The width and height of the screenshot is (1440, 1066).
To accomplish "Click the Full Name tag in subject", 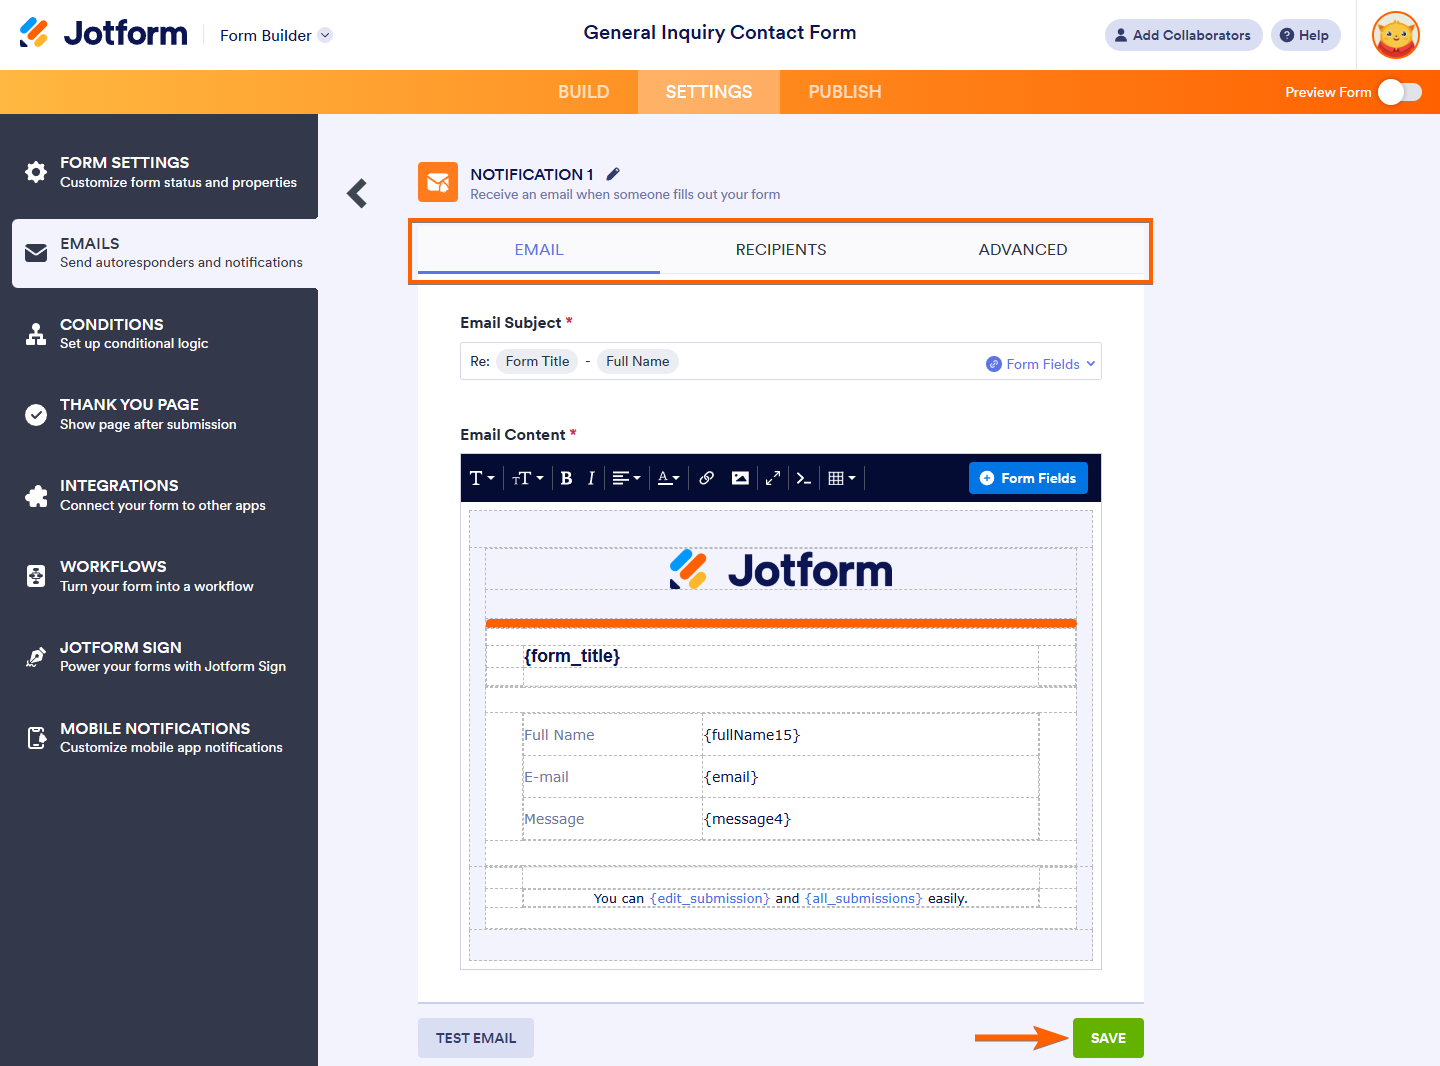I will 638,361.
